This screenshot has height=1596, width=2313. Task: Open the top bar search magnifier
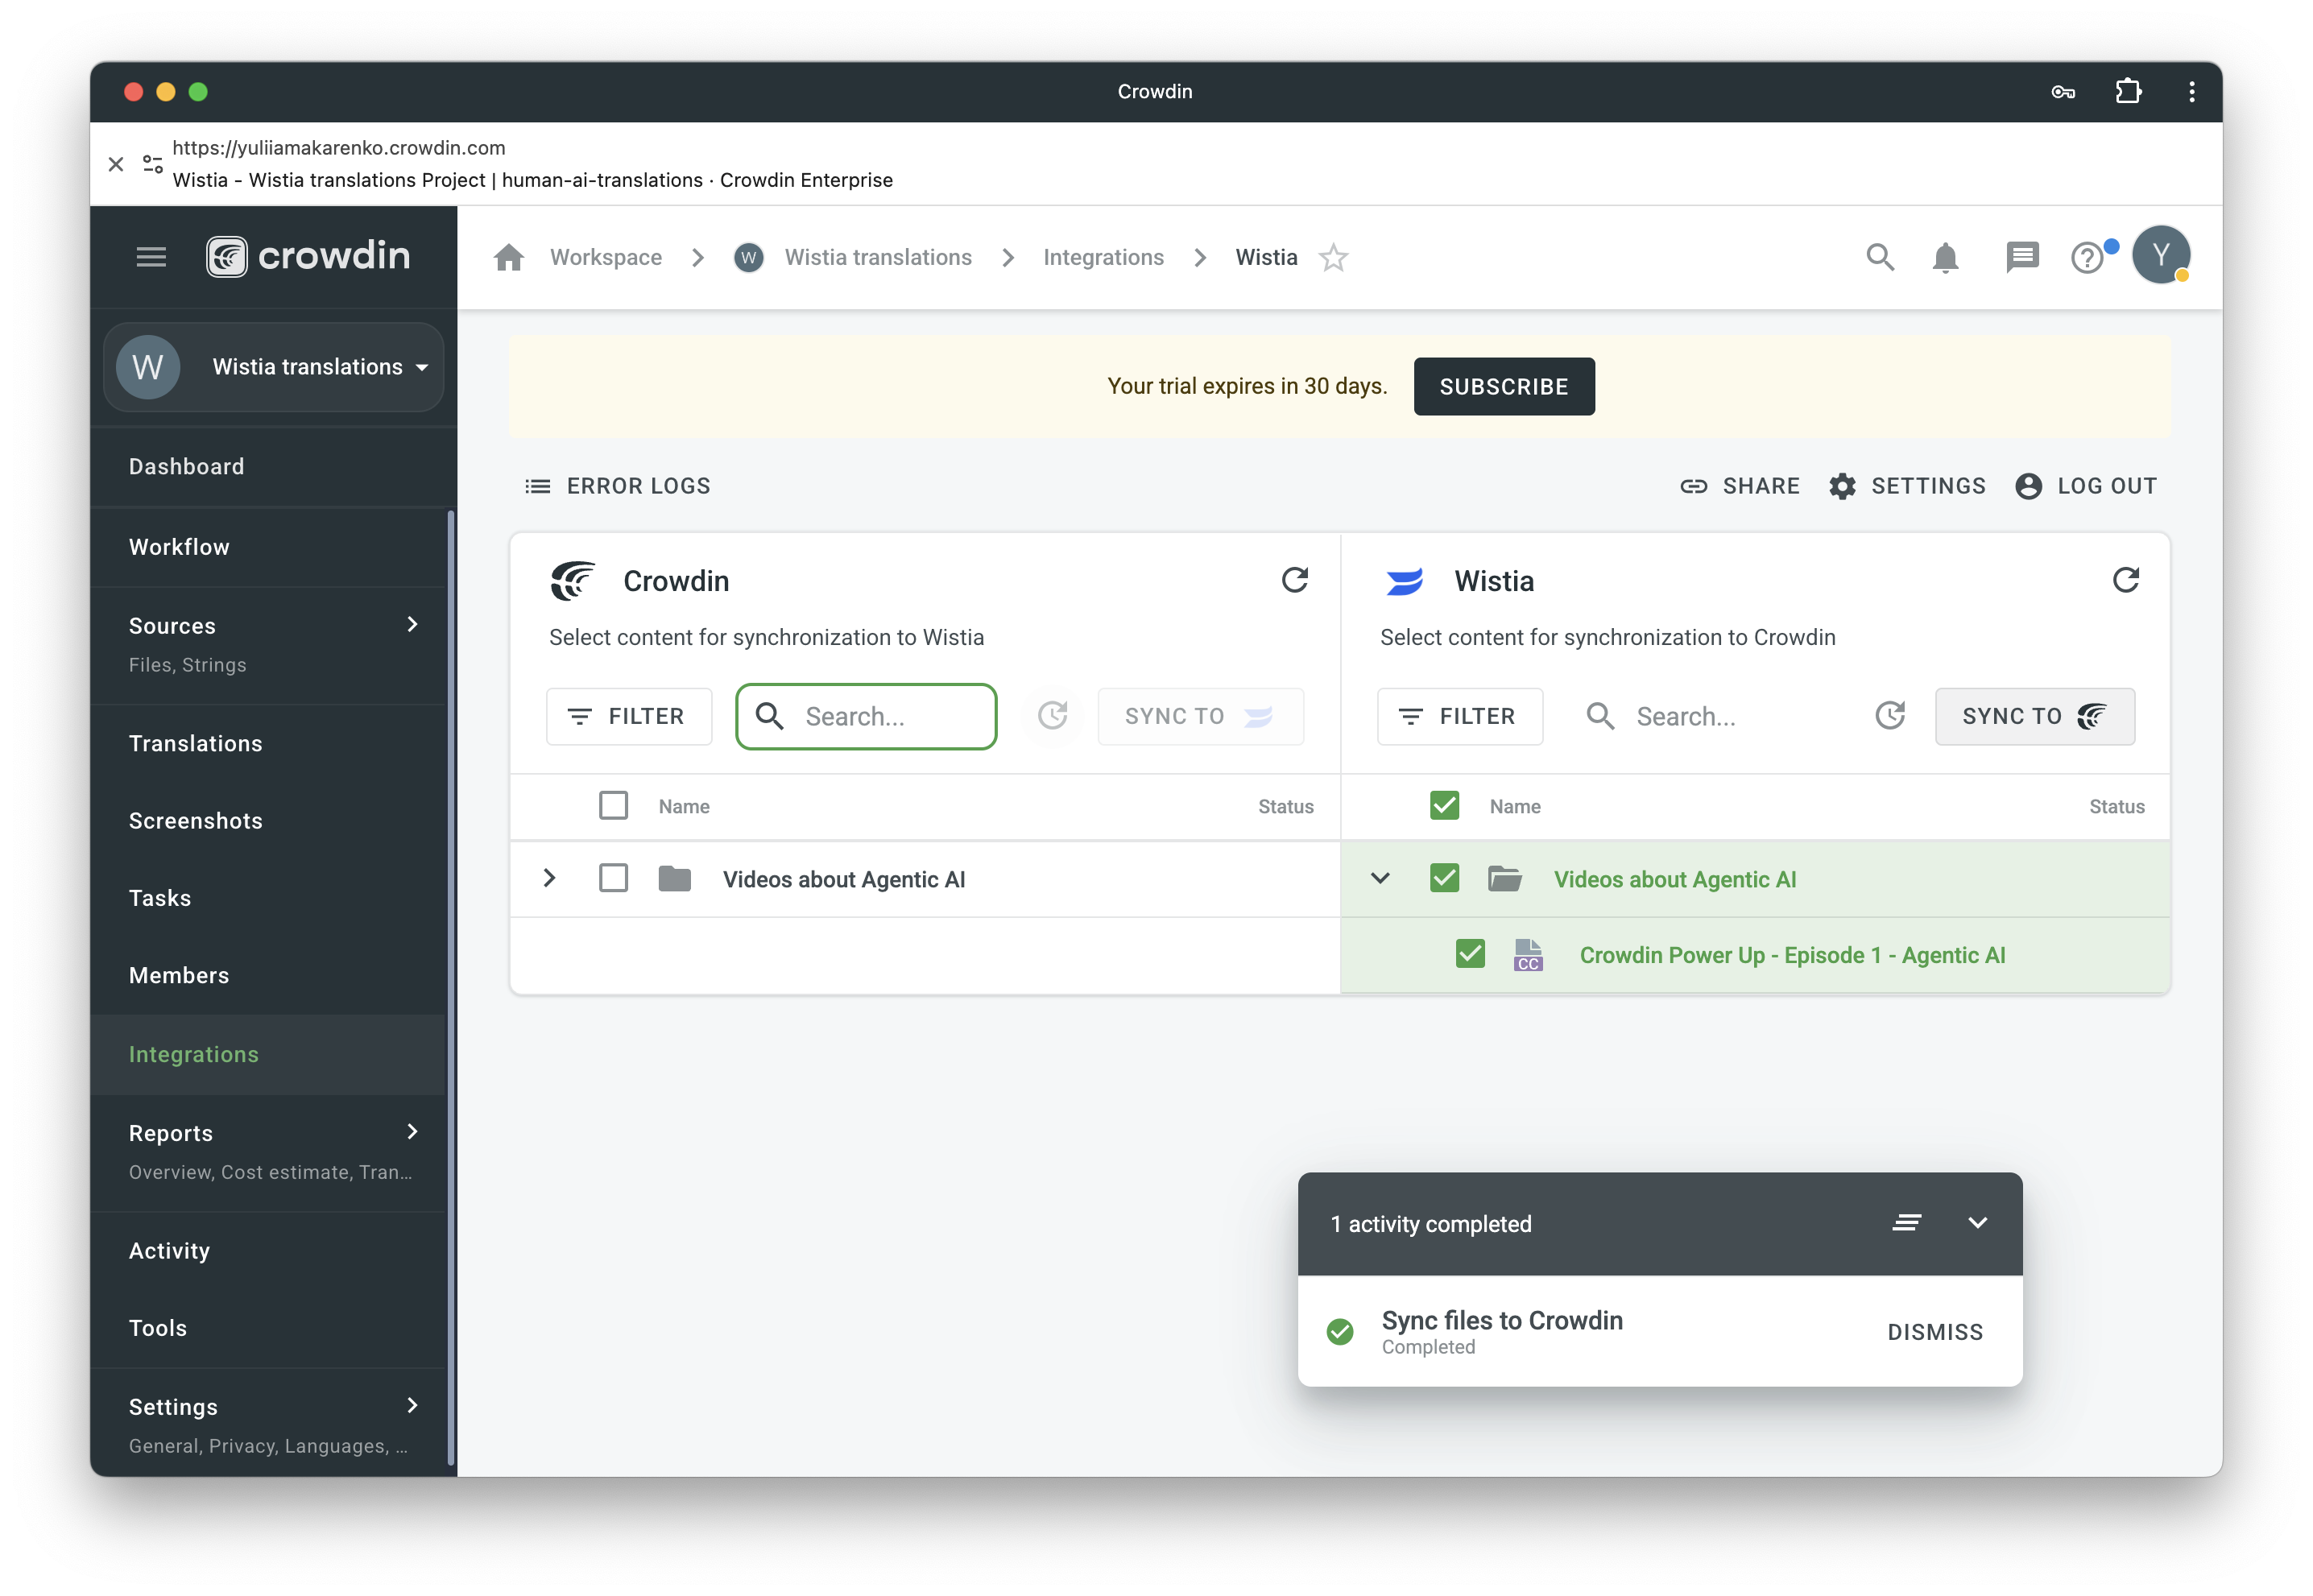coord(1880,257)
